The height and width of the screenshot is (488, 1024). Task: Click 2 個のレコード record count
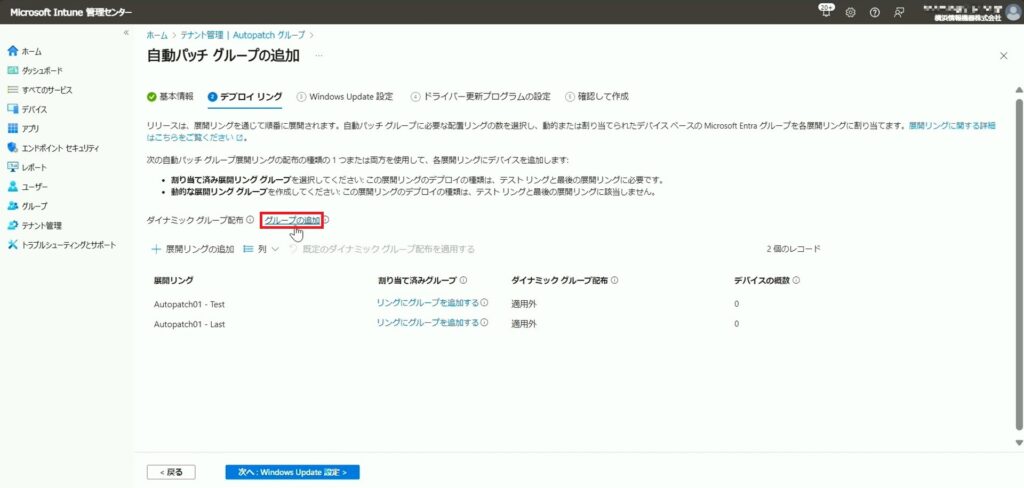pyautogui.click(x=793, y=249)
